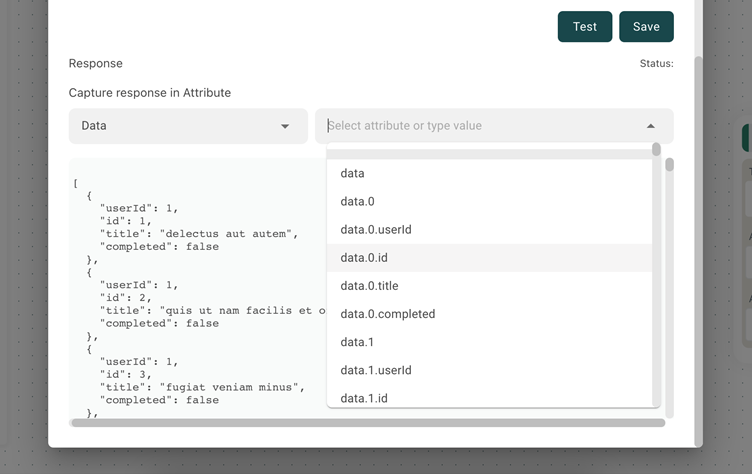Click the "quis ut nam facilis" title line
Screen dimensions: 752x474
[x=213, y=310]
